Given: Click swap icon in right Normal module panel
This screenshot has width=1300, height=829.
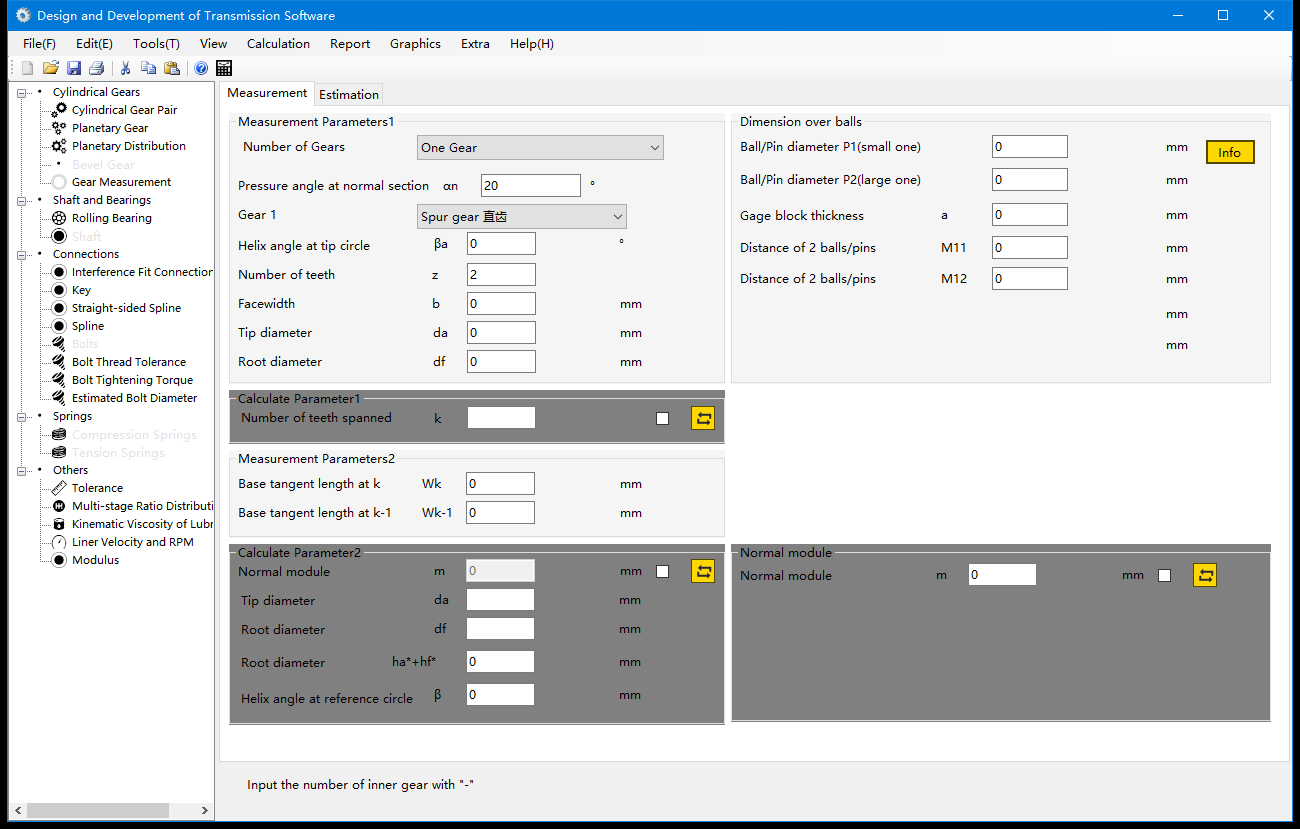Looking at the screenshot, I should 1205,575.
